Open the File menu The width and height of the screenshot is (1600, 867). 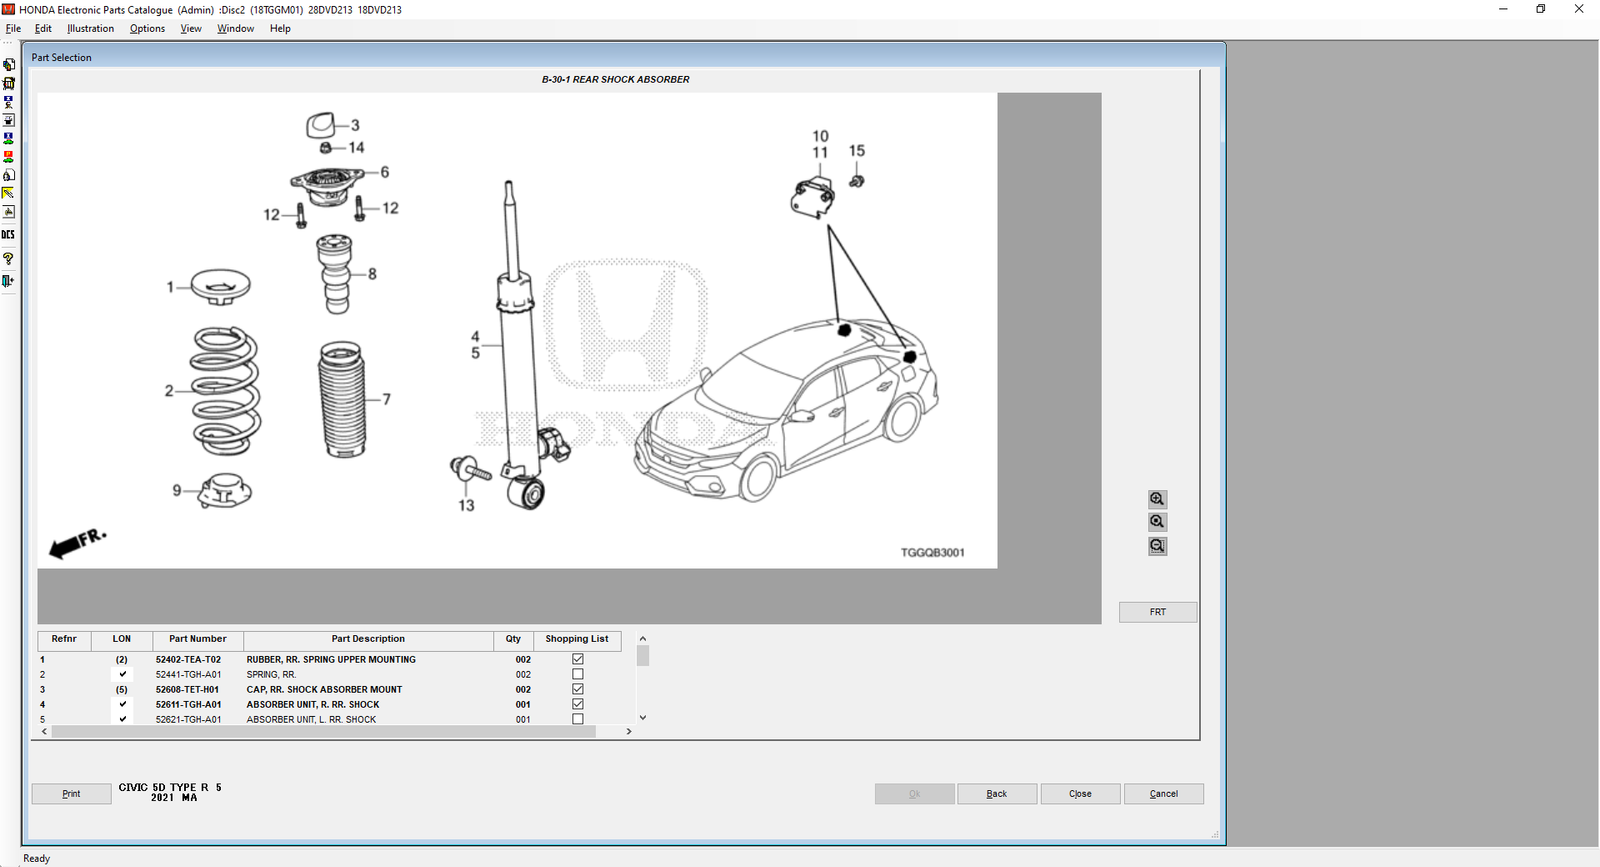click(13, 28)
